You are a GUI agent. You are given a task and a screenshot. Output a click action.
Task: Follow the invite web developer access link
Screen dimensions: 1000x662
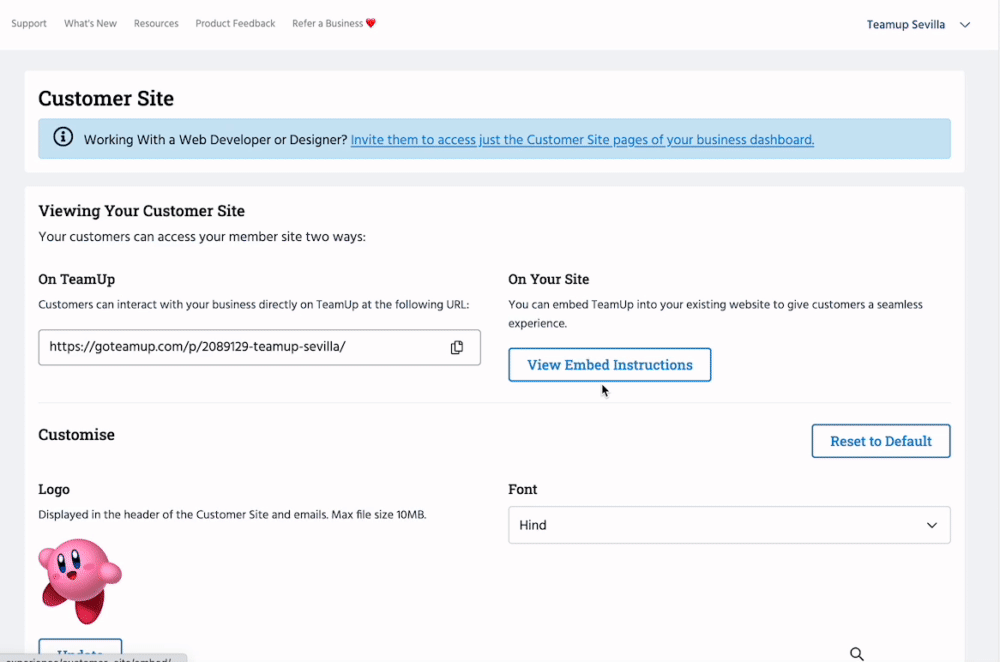(582, 140)
